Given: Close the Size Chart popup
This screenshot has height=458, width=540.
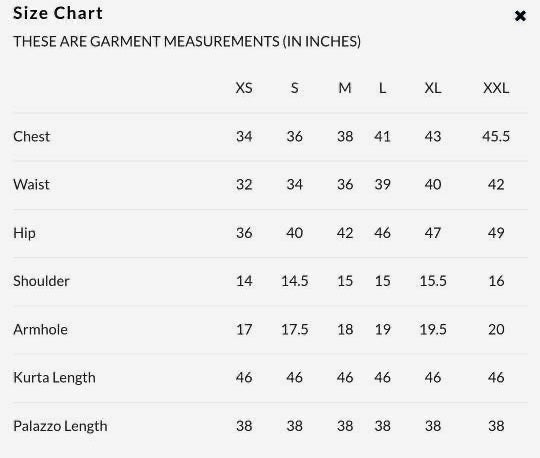Looking at the screenshot, I should [x=520, y=16].
